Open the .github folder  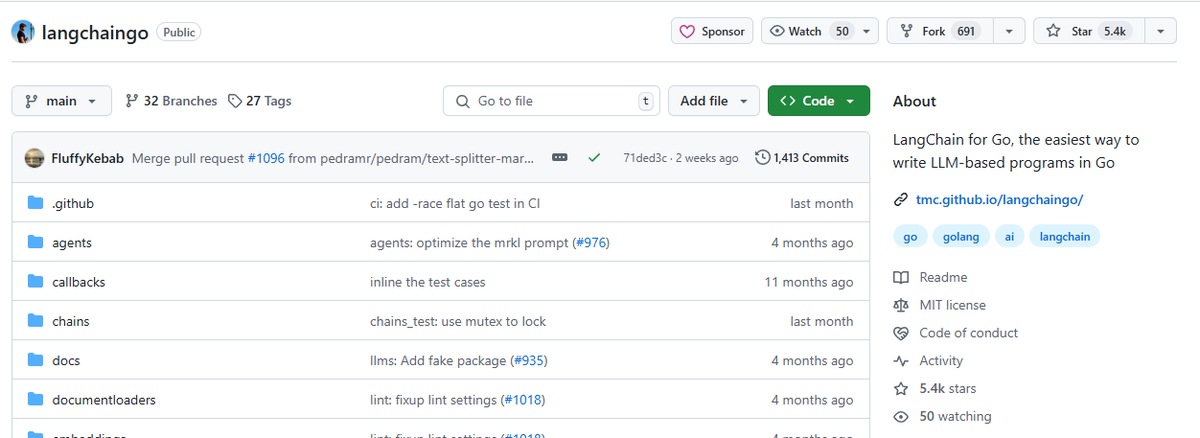72,203
